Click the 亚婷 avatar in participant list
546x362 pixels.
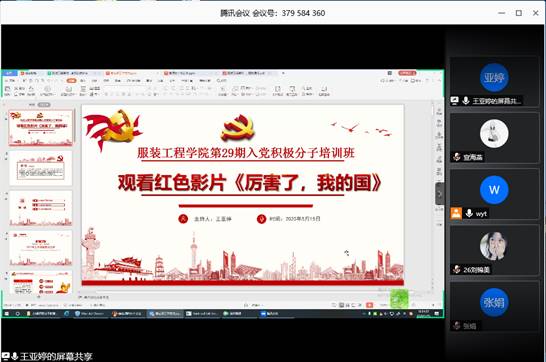494,77
